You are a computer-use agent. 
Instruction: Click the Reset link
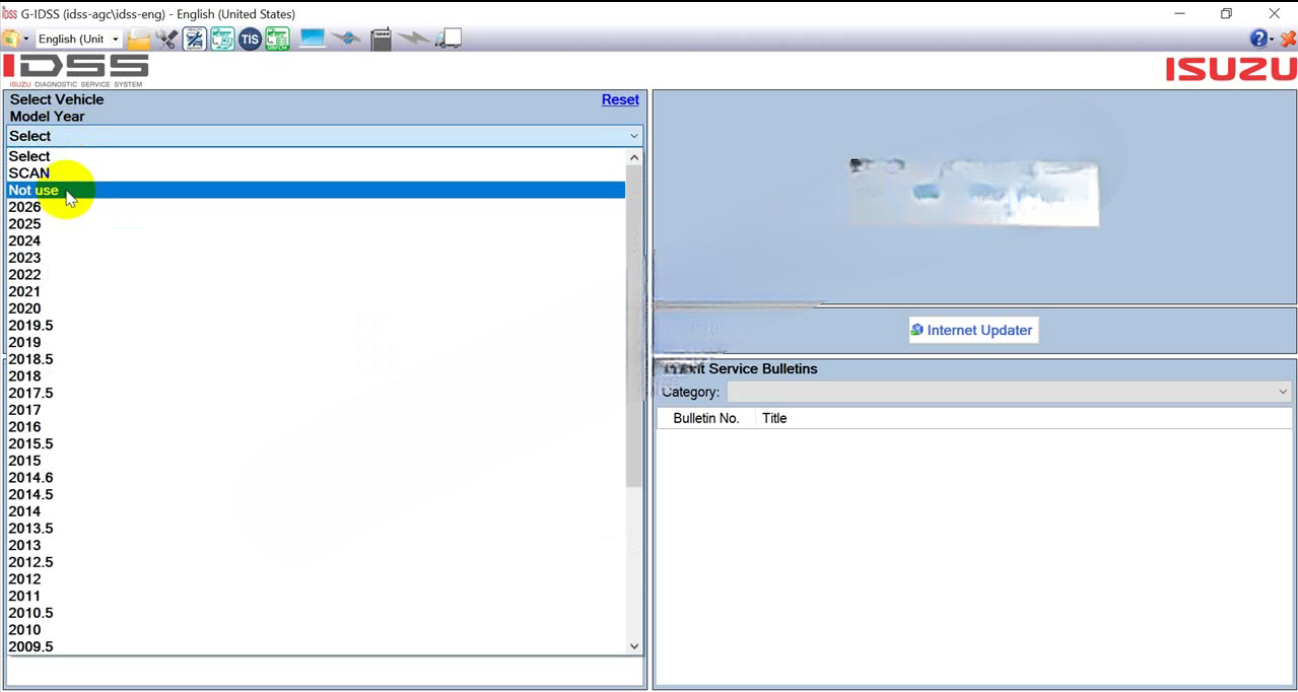[620, 100]
